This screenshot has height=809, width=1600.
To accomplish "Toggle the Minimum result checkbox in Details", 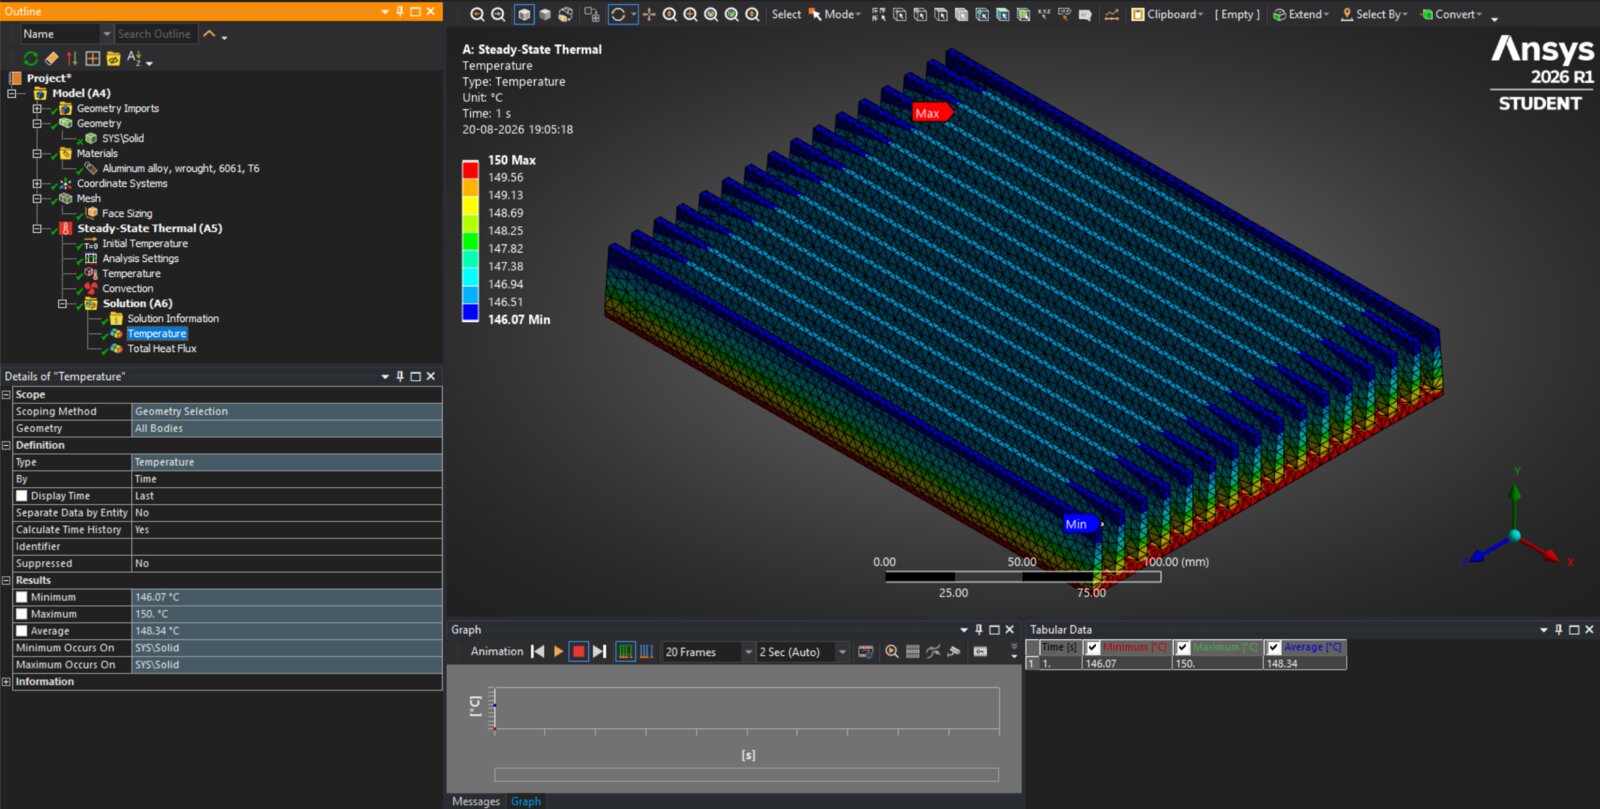I will 21,597.
